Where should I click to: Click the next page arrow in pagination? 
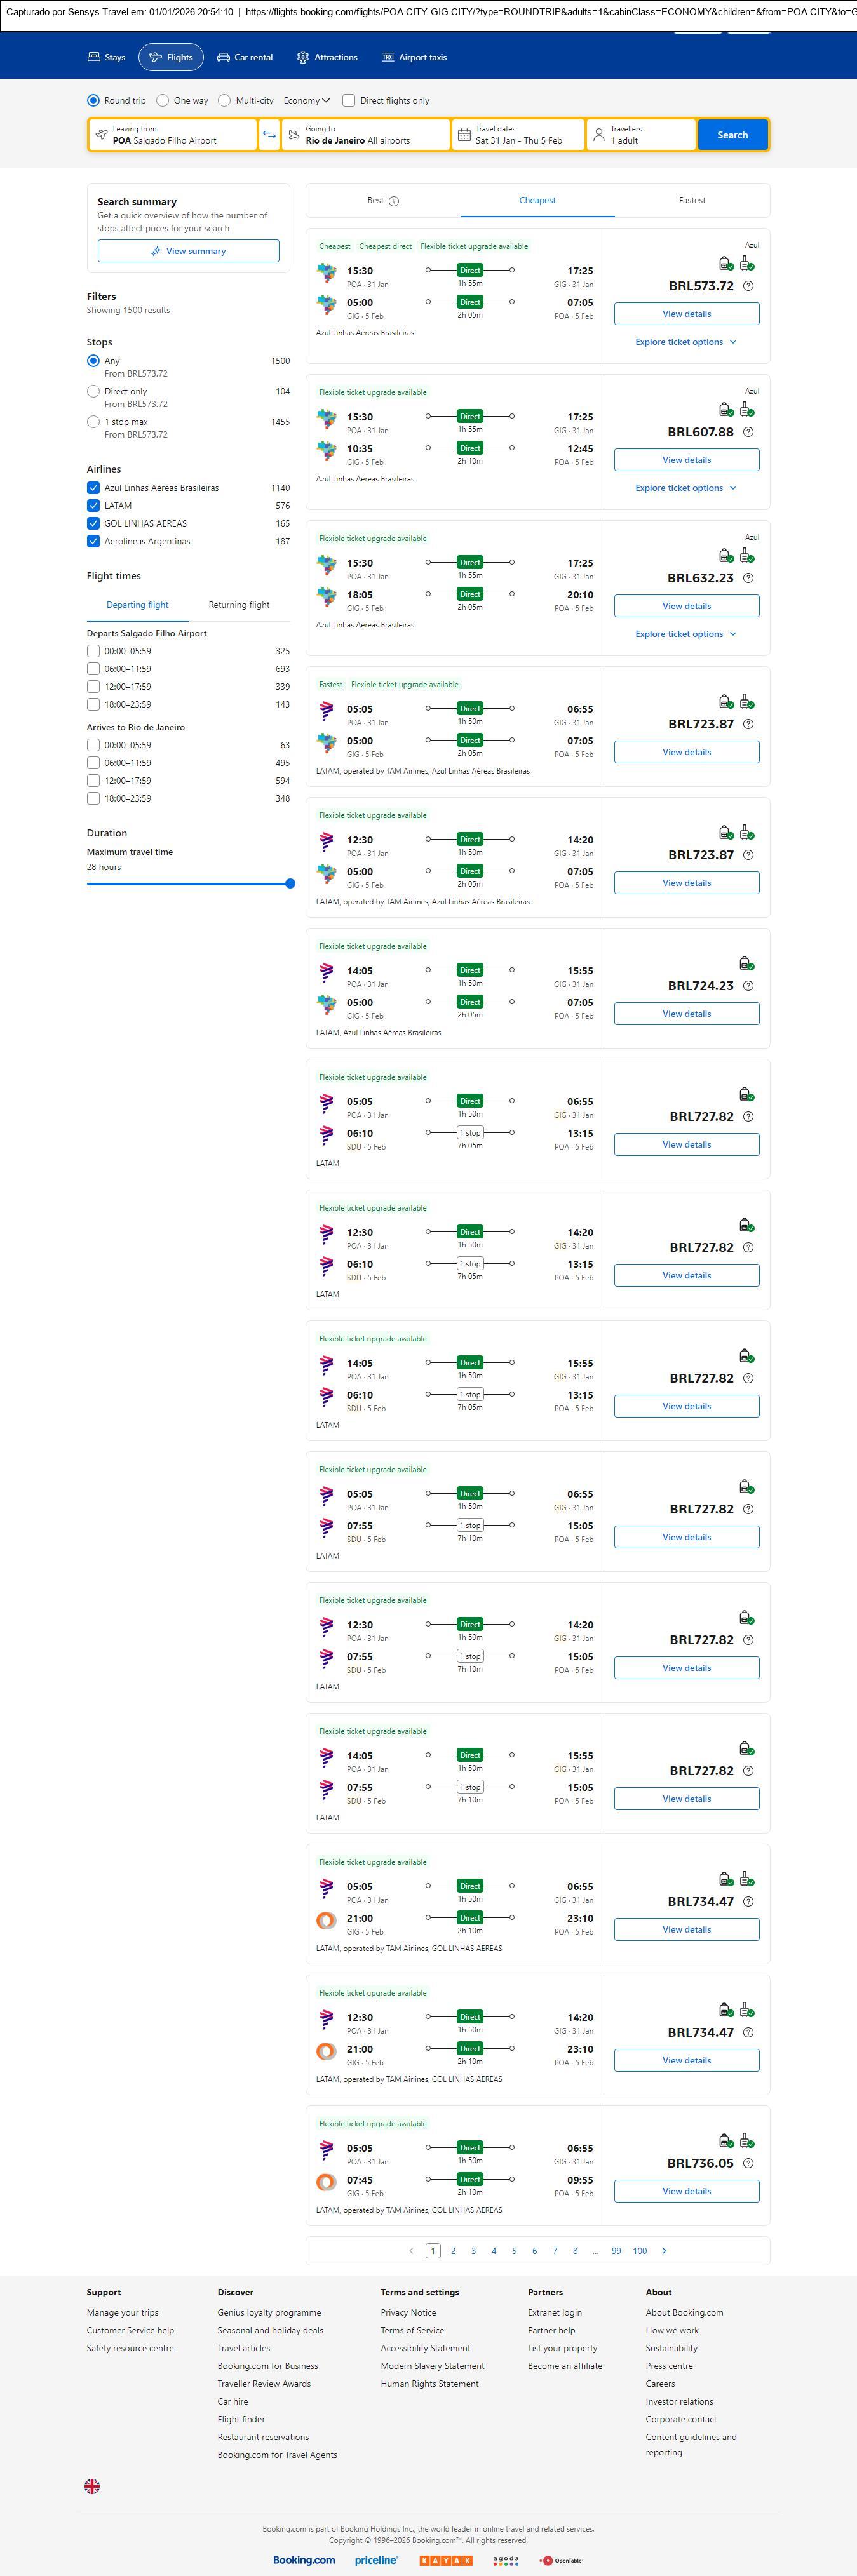pos(664,2250)
